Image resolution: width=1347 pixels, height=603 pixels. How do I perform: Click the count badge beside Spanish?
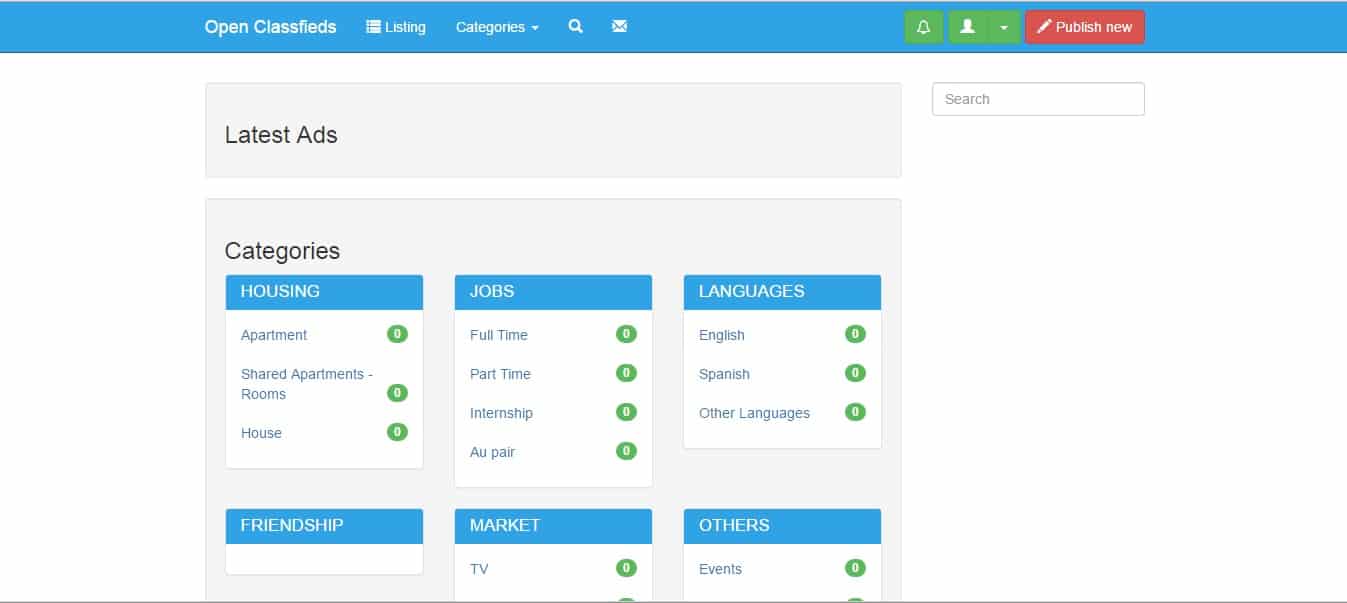pyautogui.click(x=855, y=373)
